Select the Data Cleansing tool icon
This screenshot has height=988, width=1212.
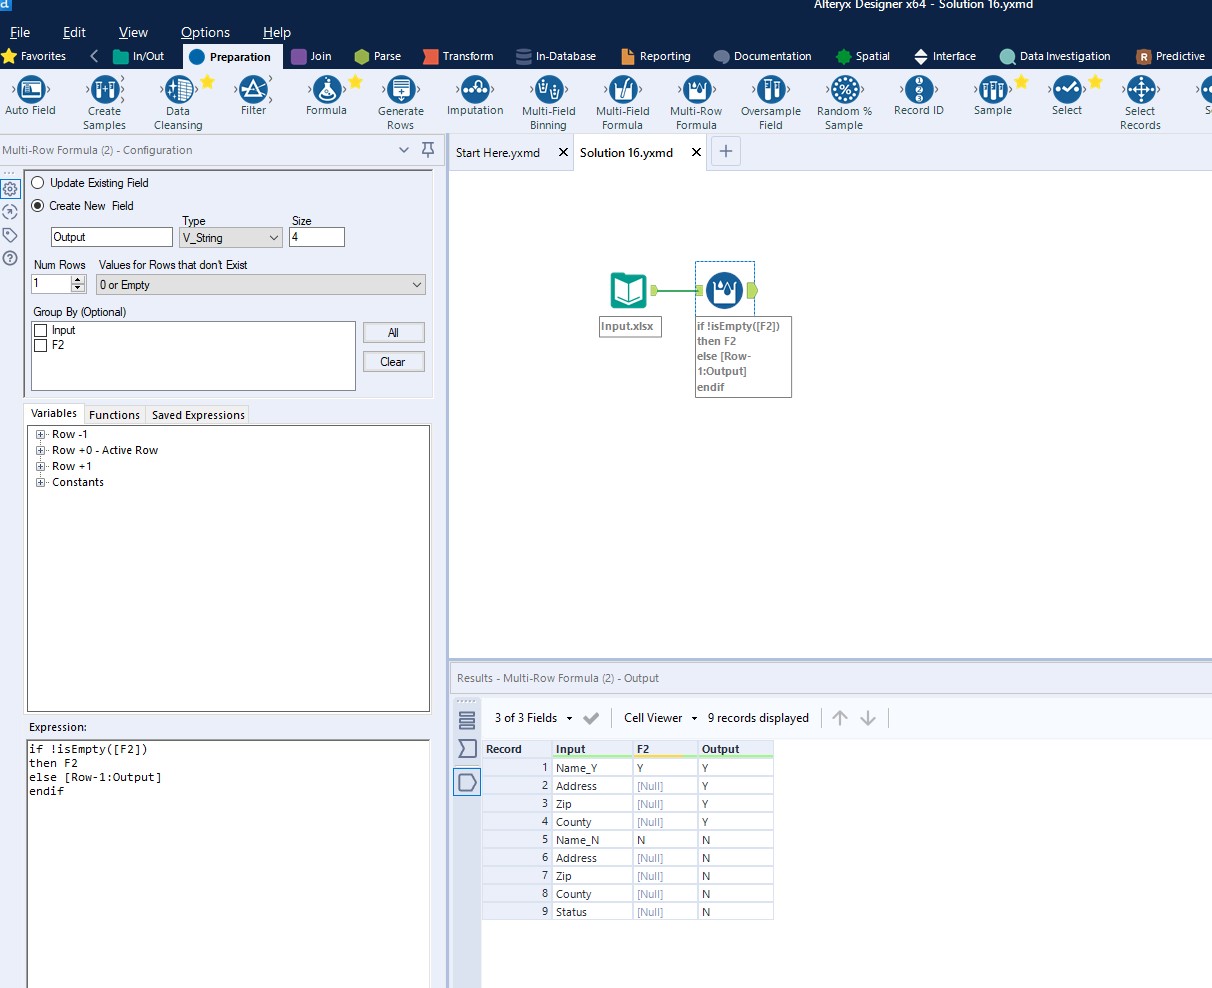pos(179,90)
